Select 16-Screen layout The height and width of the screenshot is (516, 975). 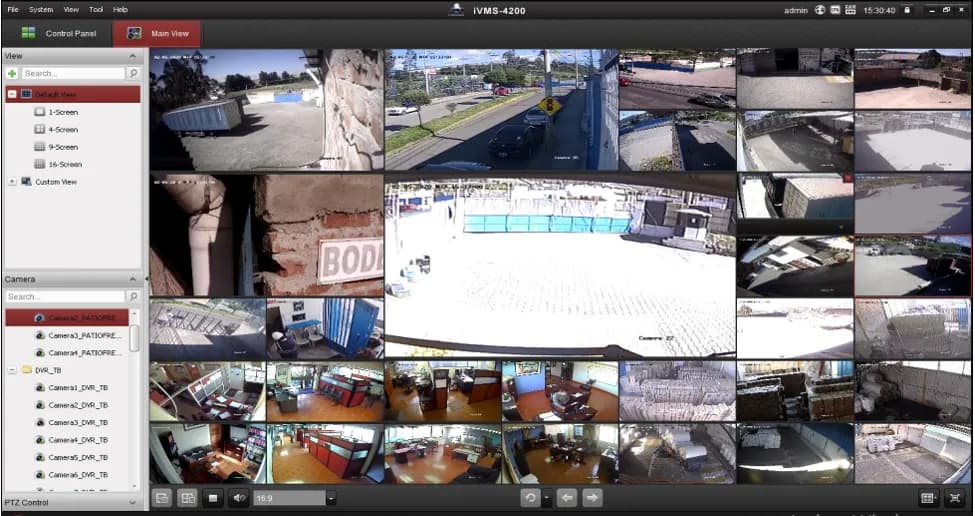tap(65, 164)
